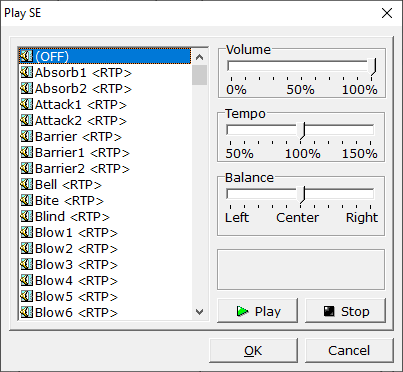Click the Tempo slider thumb
Screen dimensions: 403x372
(302, 131)
